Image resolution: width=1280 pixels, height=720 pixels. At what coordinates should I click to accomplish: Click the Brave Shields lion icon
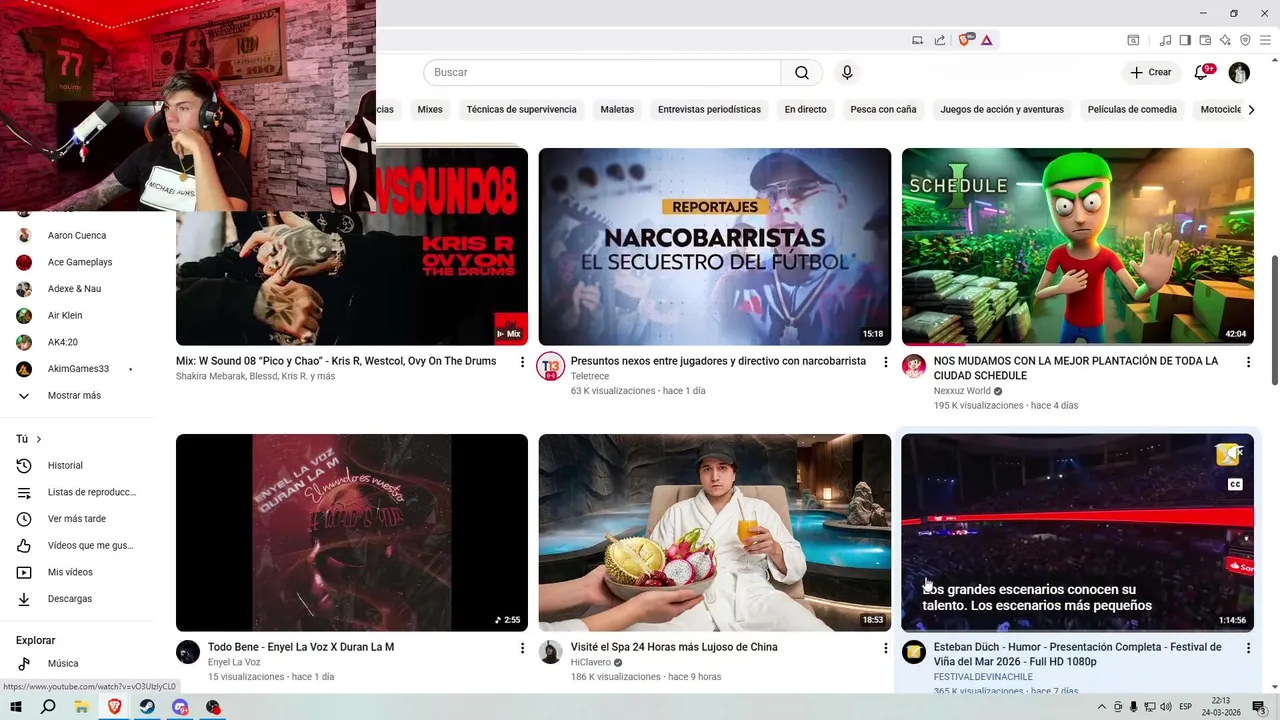pyautogui.click(x=965, y=40)
